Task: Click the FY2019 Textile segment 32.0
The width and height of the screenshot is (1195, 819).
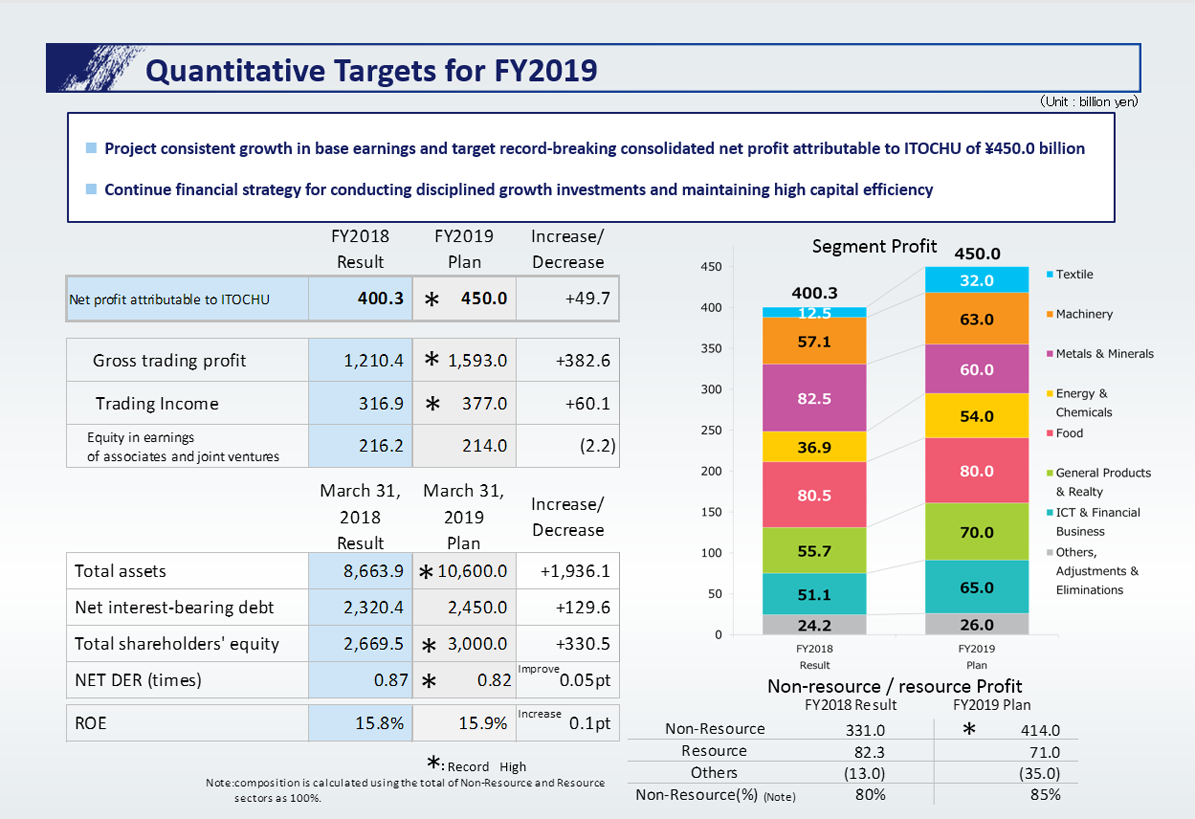Action: 976,280
